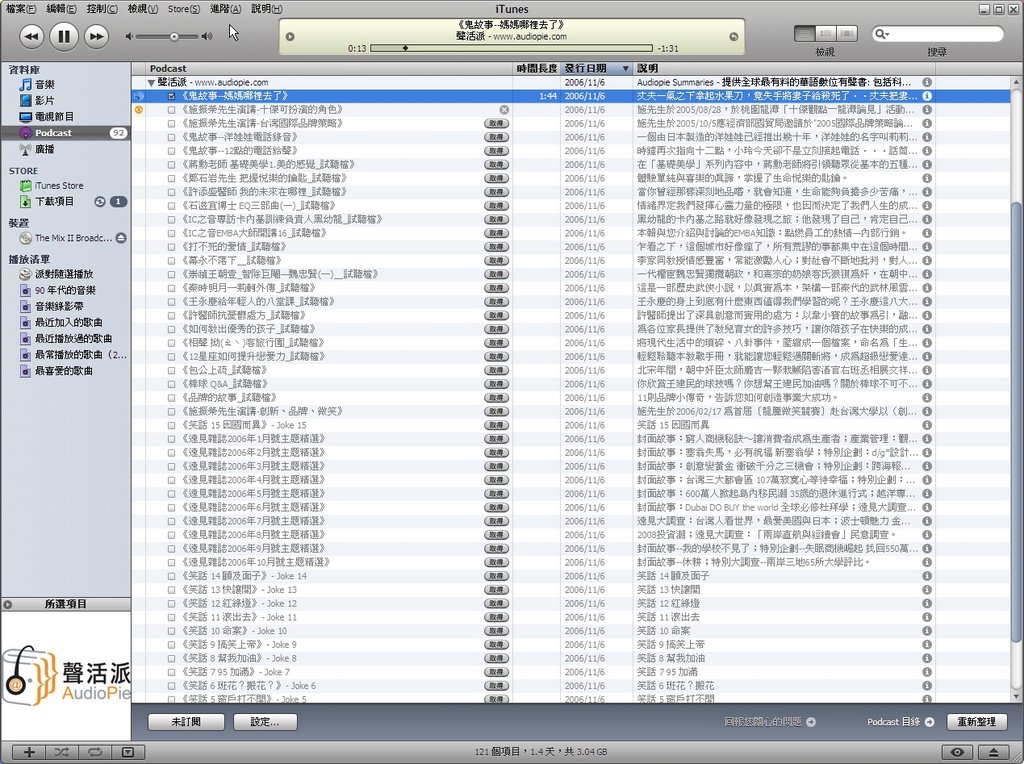Open 下載項目 downloads list
This screenshot has width=1024, height=764.
click(x=54, y=202)
